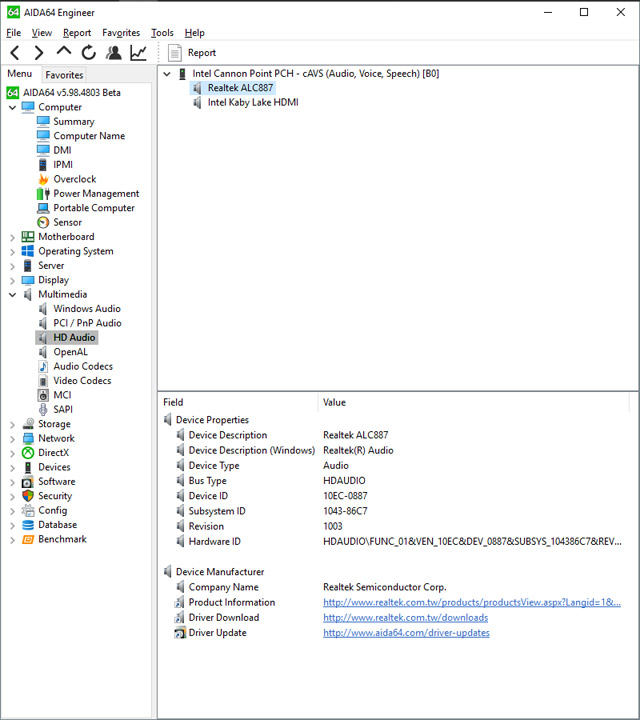This screenshot has height=720, width=640.
Task: Click the Report toolbar button label
Action: tap(202, 53)
